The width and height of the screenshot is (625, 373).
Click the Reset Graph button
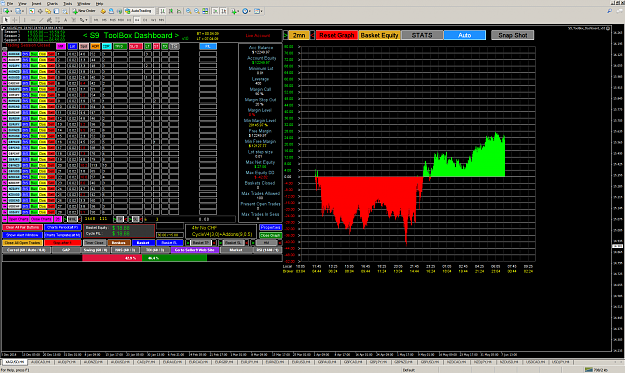(x=337, y=35)
